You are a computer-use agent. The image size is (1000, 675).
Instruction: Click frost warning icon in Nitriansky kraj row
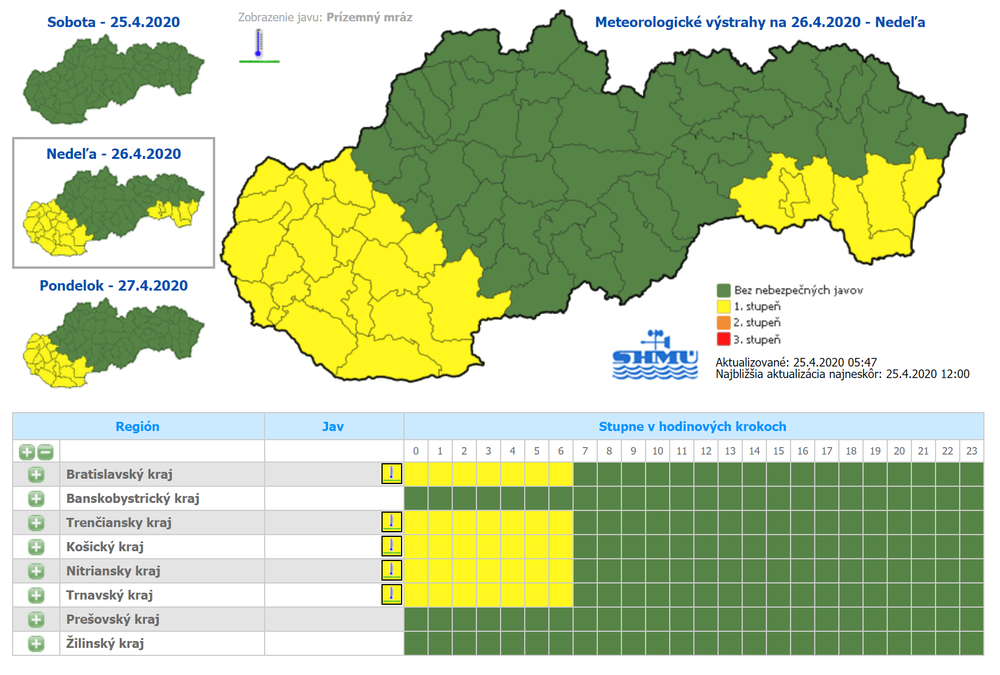point(391,570)
